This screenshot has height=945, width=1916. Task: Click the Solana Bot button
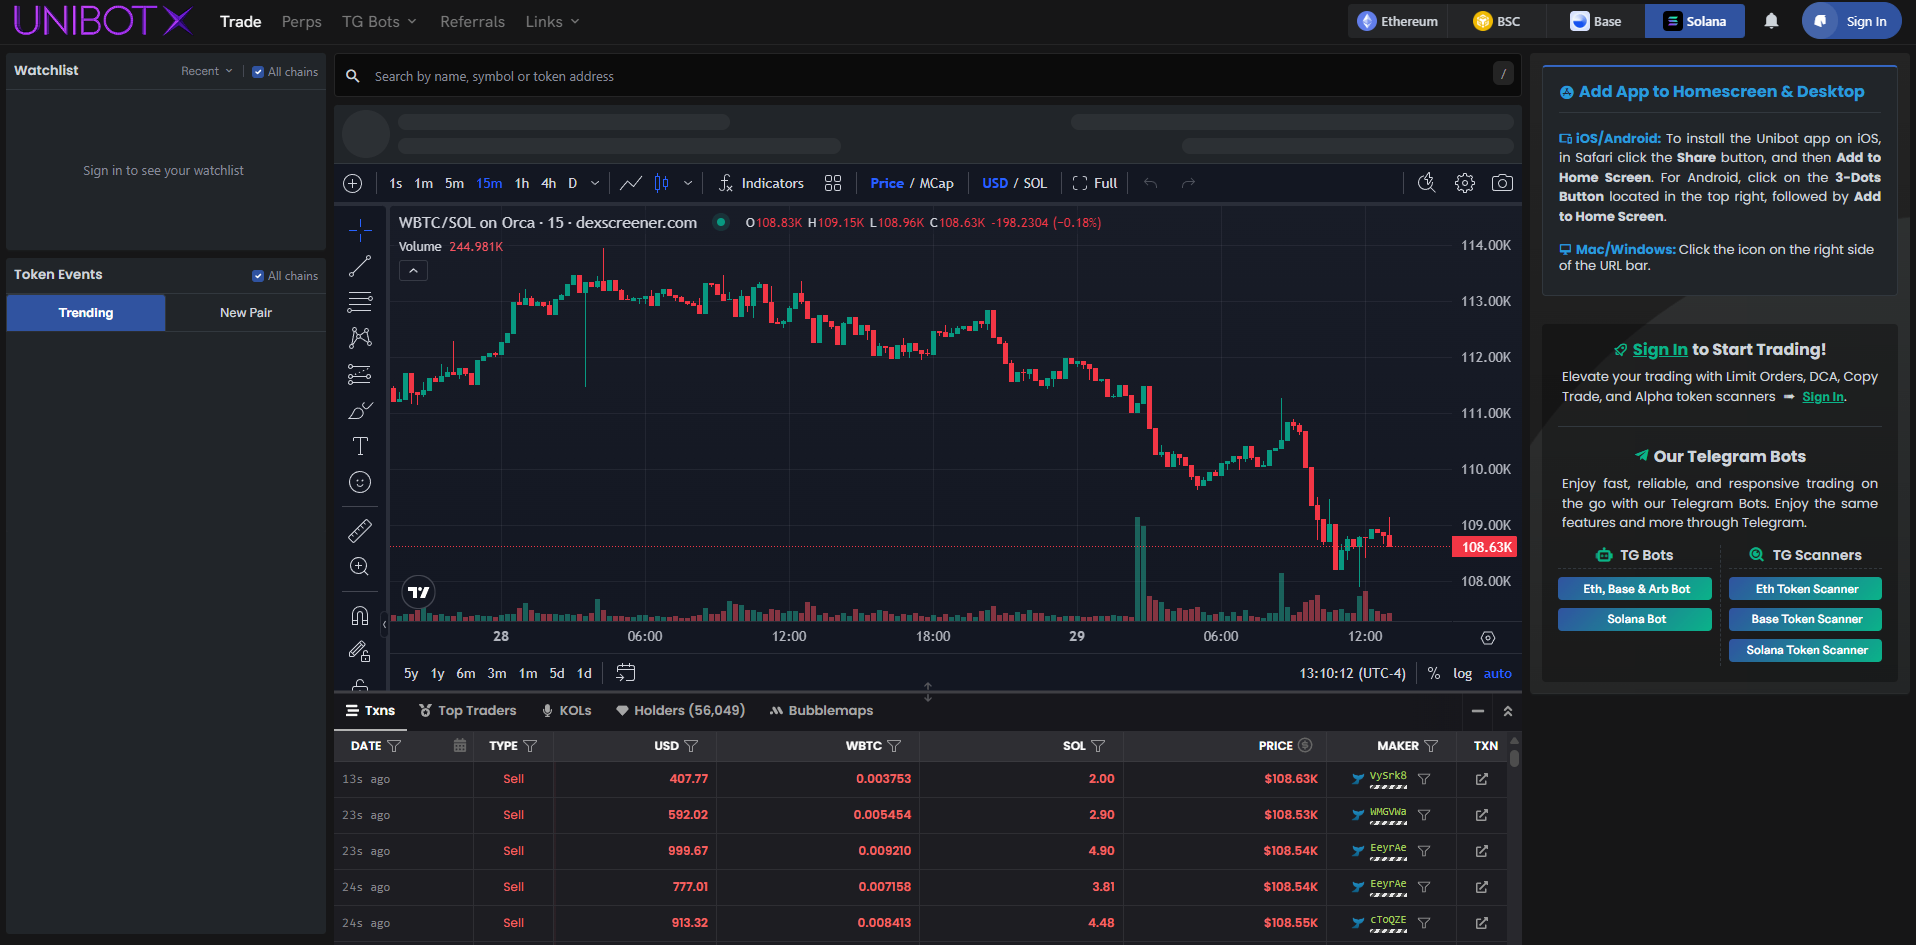tap(1634, 619)
